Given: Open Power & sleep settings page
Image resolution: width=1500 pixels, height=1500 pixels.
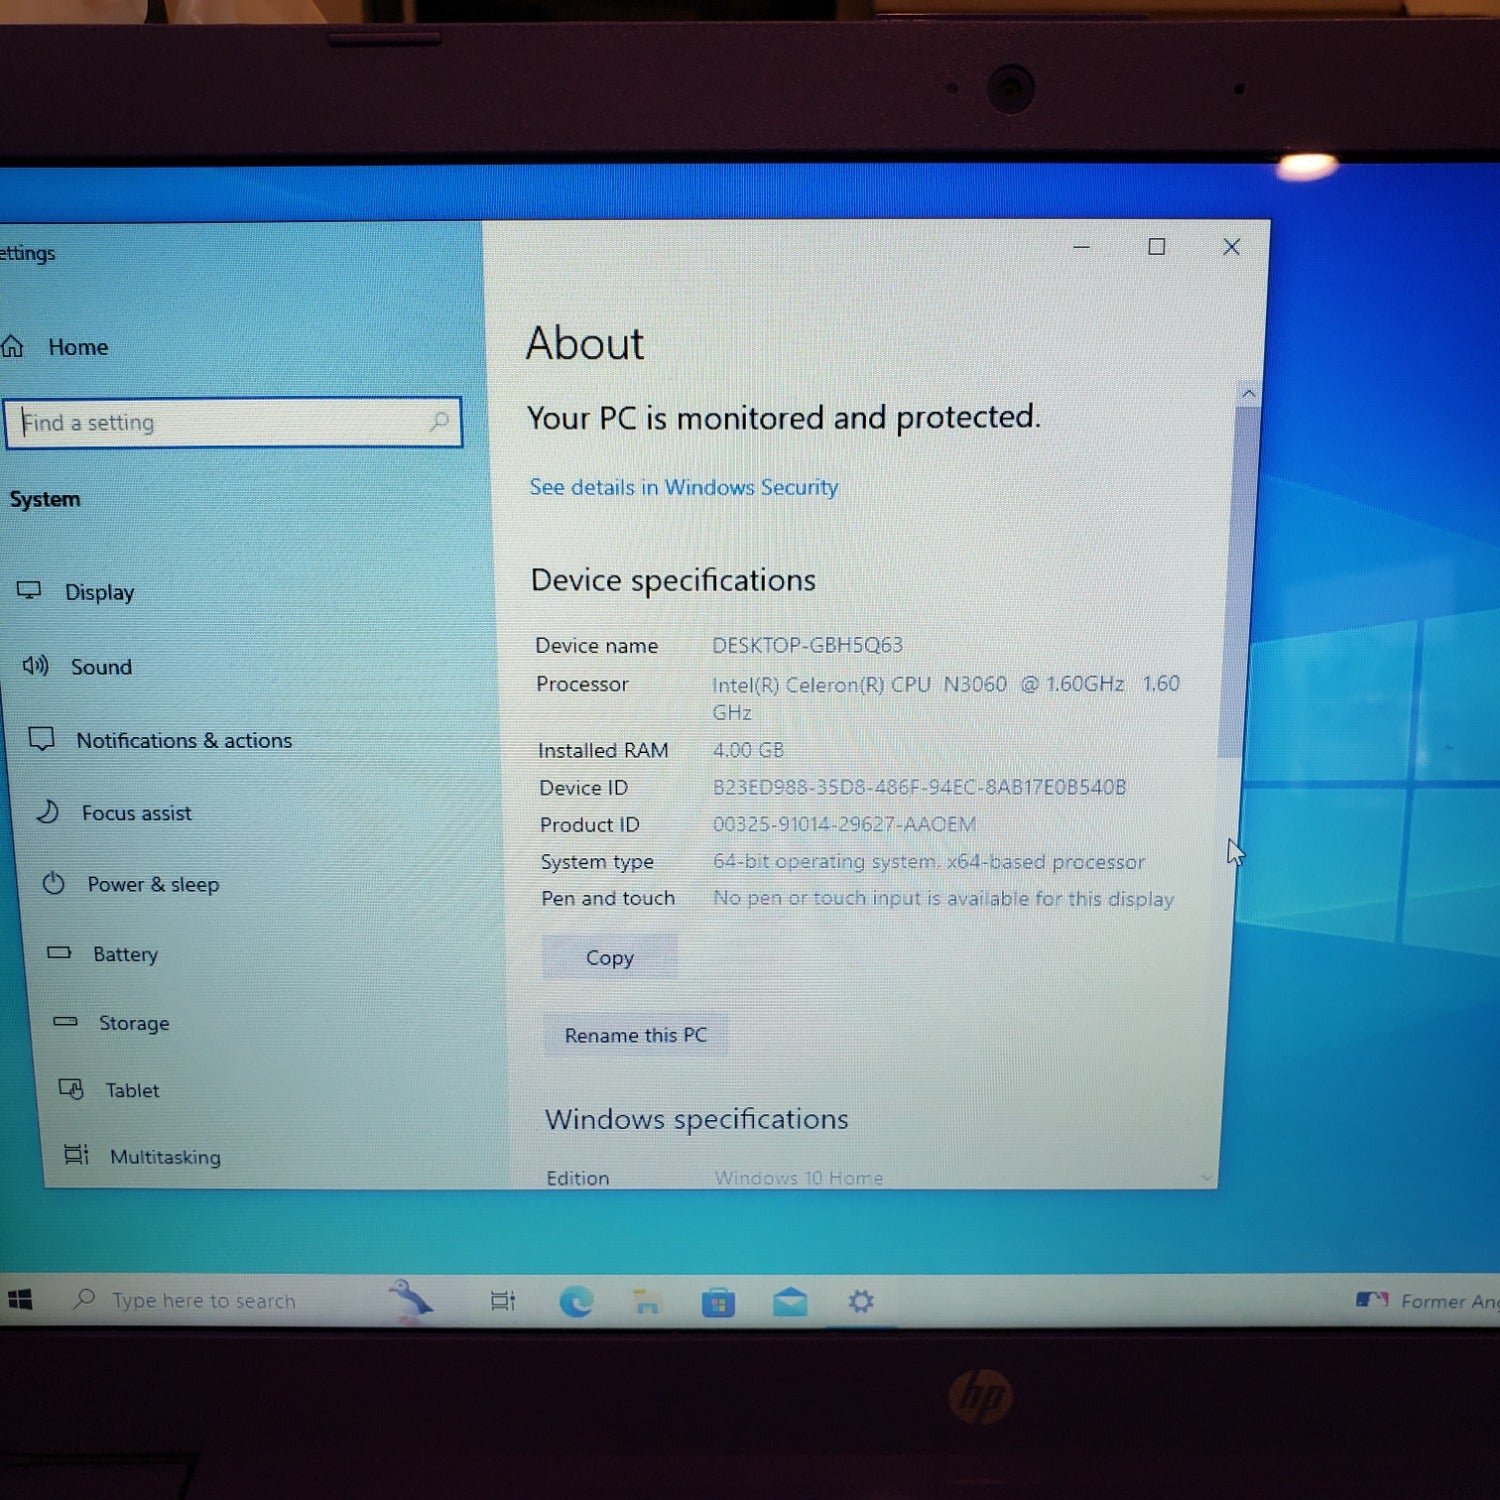Looking at the screenshot, I should 153,884.
